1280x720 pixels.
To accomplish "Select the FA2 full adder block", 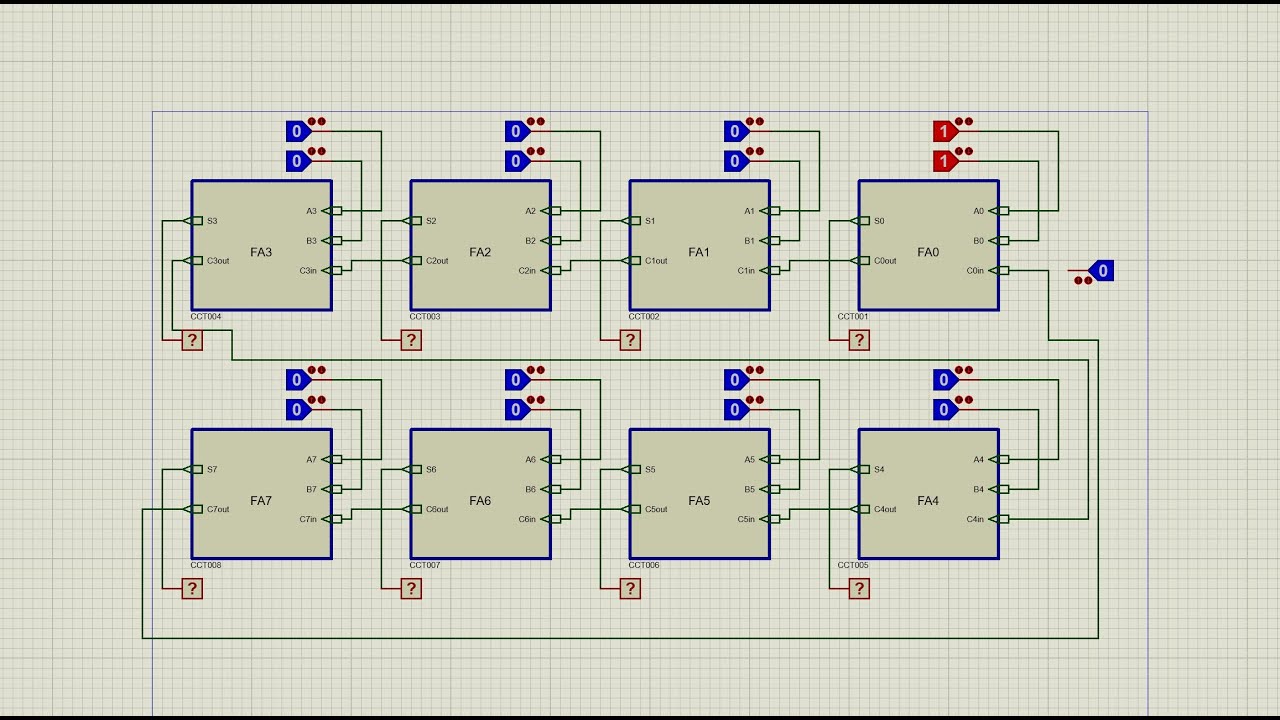I will pos(481,246).
